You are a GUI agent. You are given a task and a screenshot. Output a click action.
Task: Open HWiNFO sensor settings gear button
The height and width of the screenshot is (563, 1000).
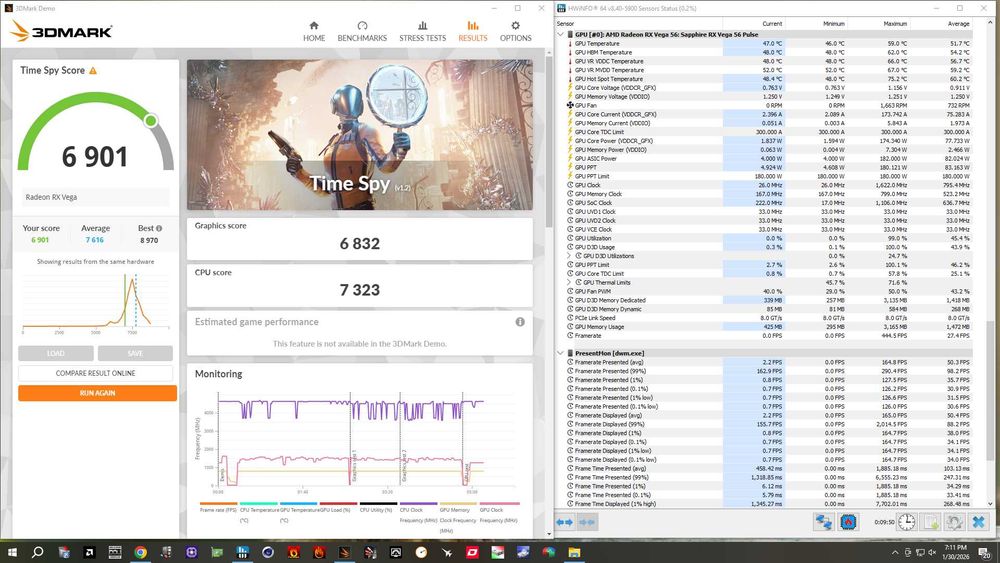(954, 522)
